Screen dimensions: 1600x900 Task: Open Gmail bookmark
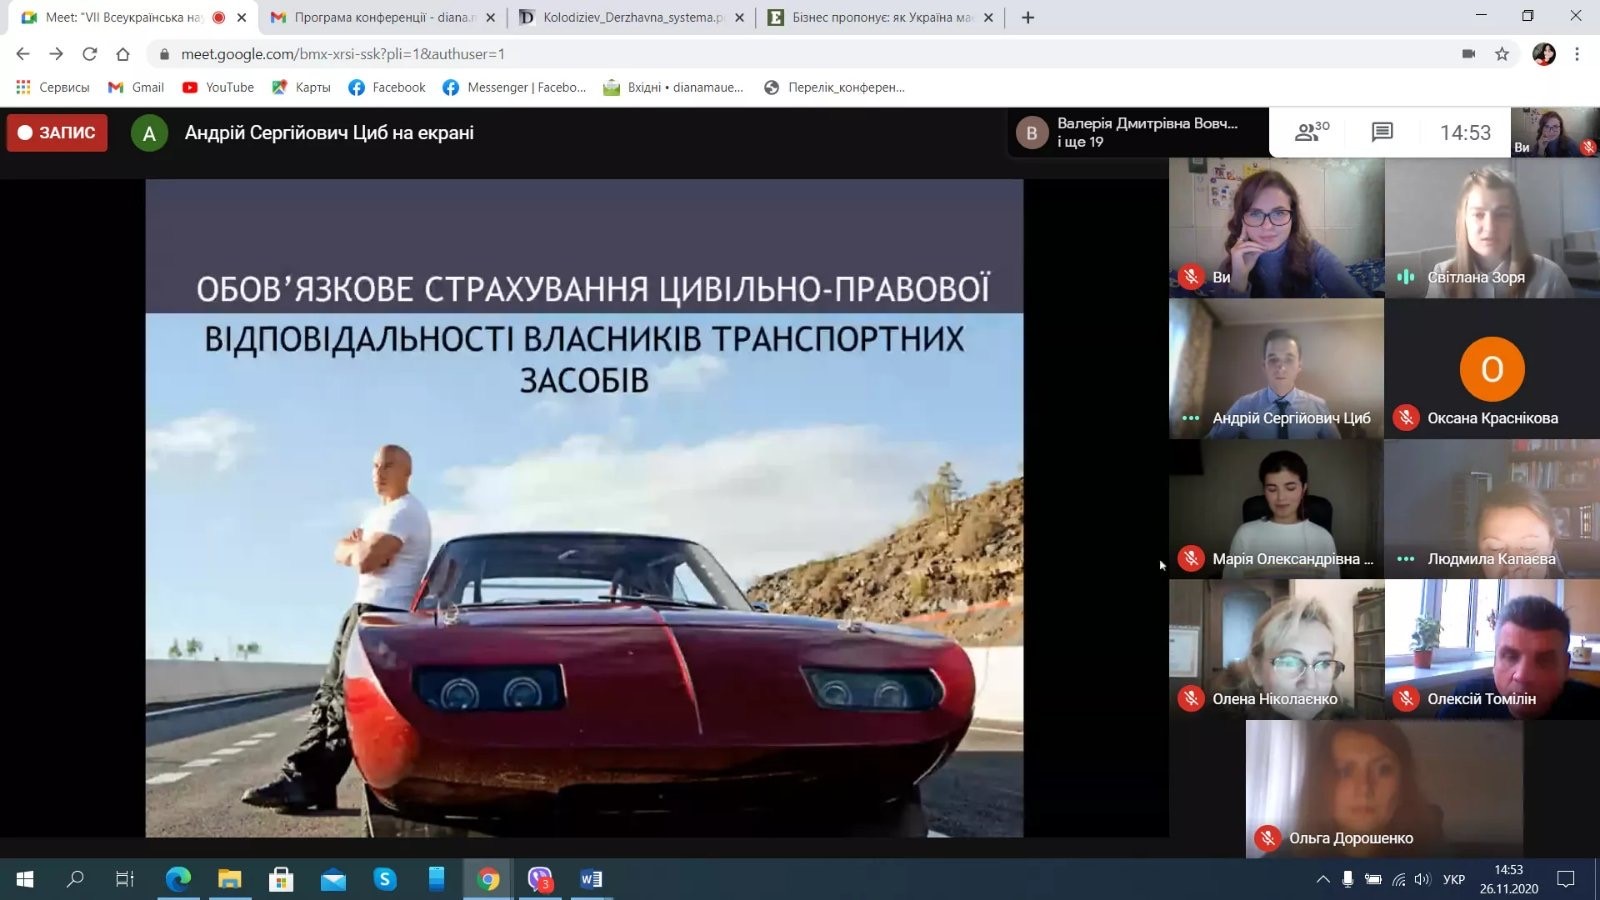pyautogui.click(x=136, y=87)
